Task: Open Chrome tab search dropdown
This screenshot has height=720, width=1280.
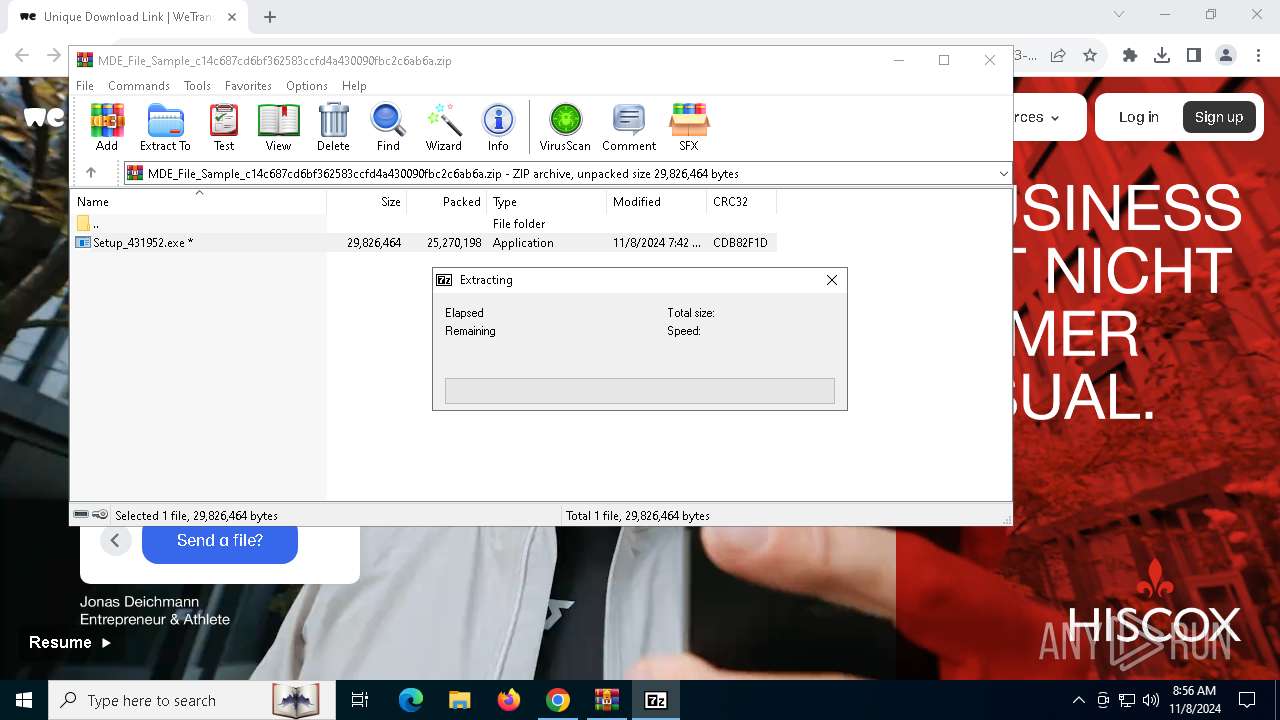Action: point(1119,15)
